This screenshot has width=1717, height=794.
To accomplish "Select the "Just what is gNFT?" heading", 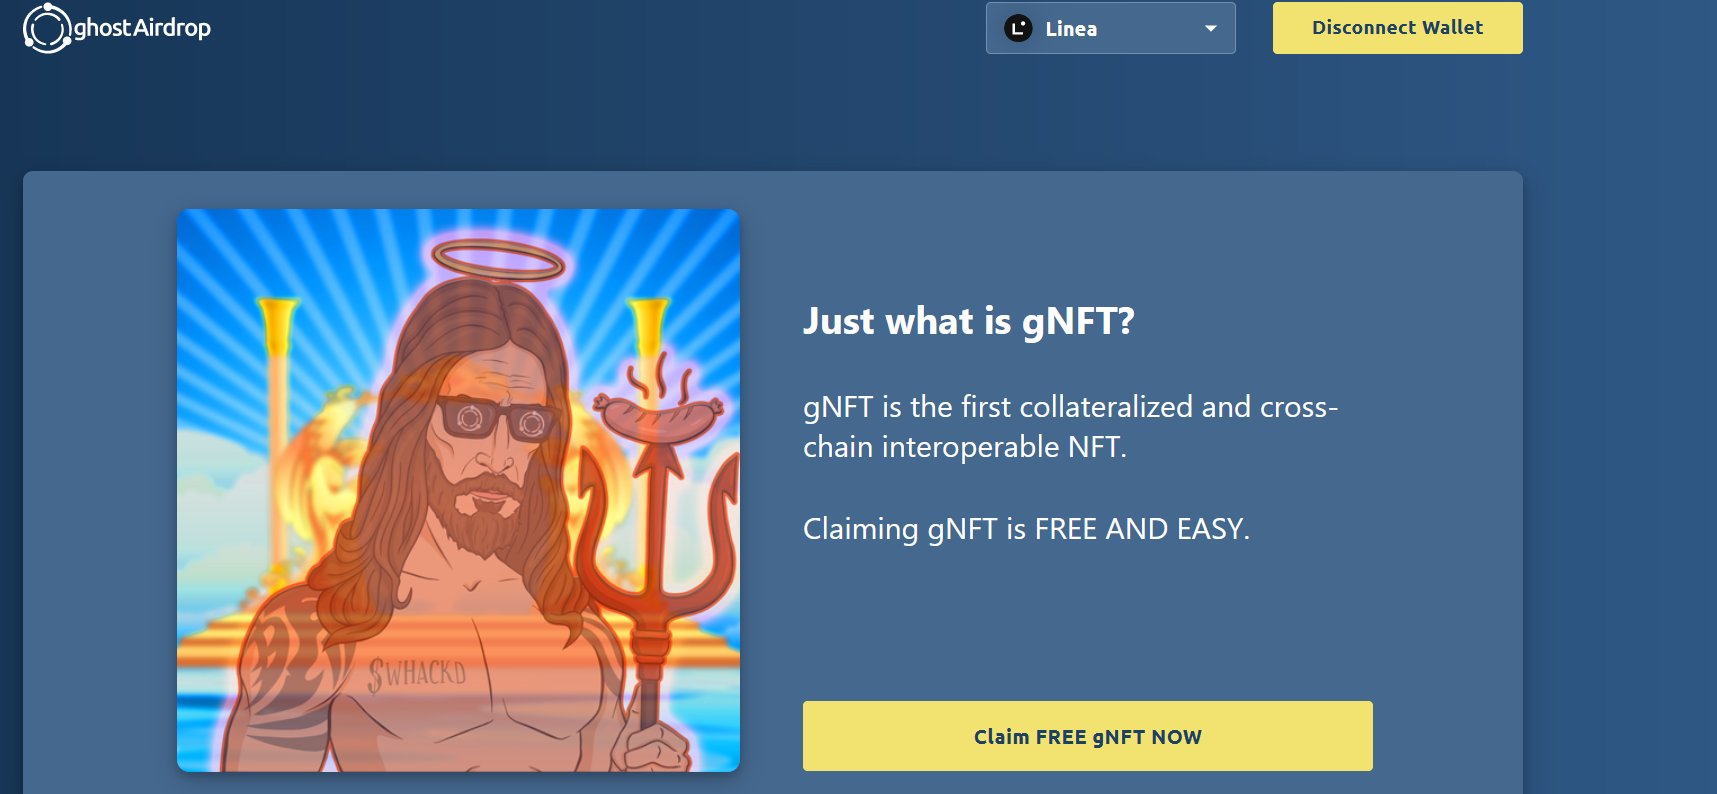I will [x=969, y=321].
